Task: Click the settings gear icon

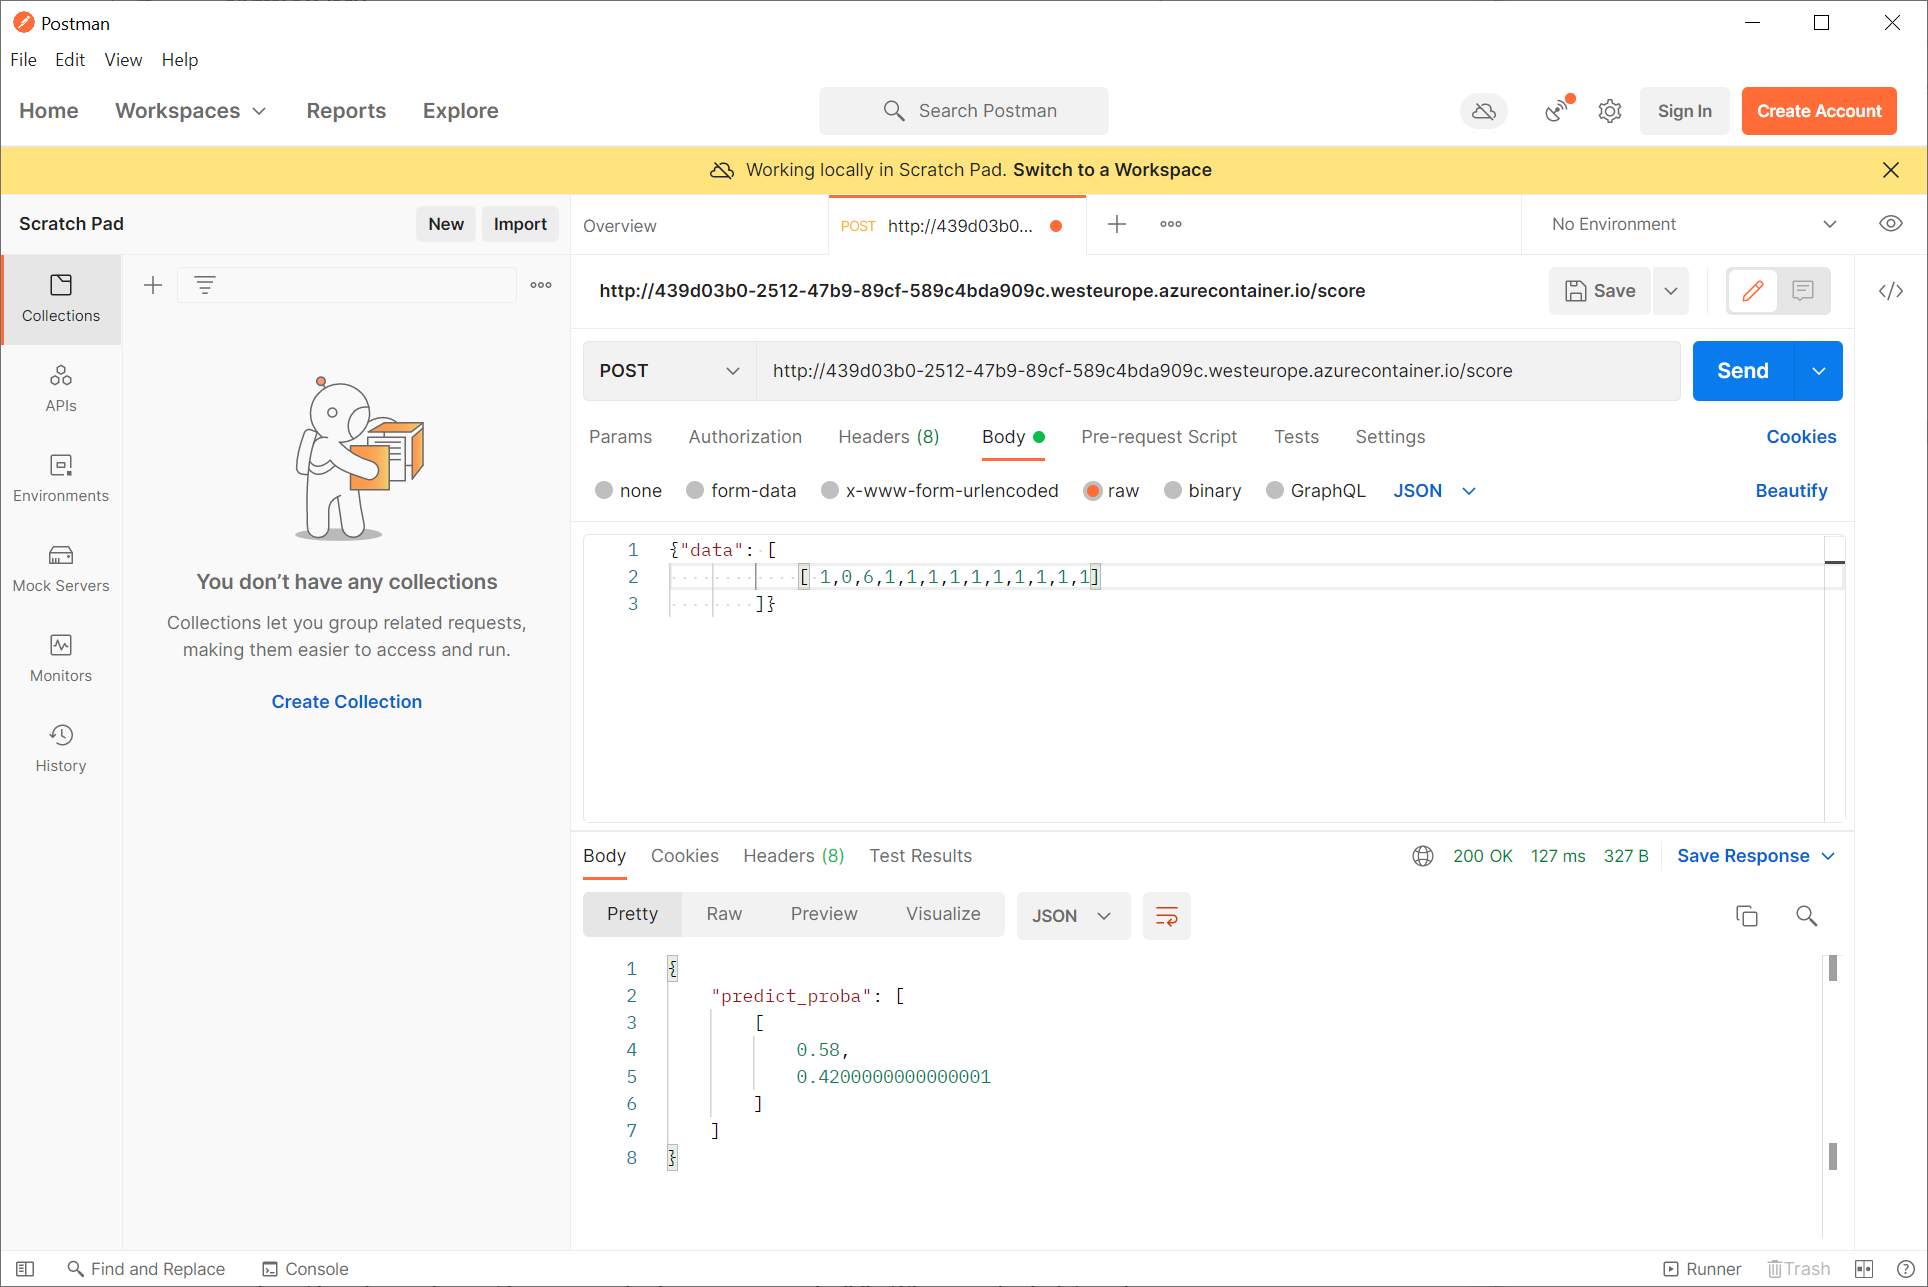Action: (x=1609, y=111)
